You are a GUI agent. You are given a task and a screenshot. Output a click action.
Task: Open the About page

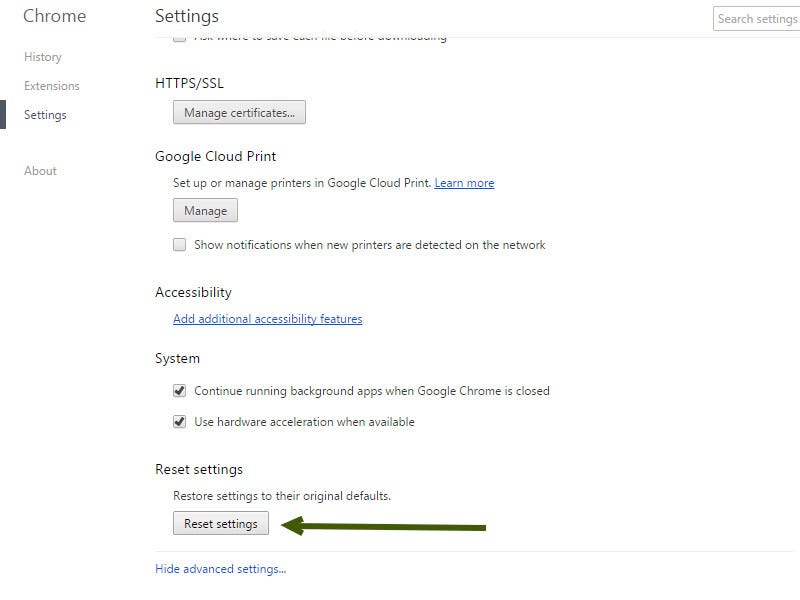(40, 171)
